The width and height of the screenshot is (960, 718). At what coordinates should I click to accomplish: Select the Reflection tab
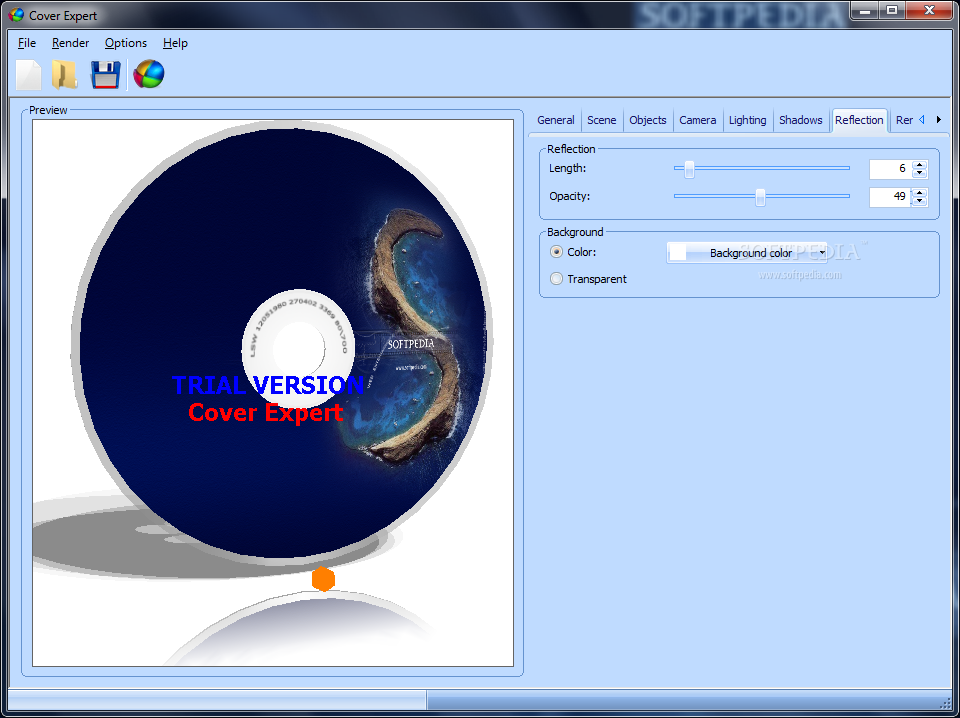pyautogui.click(x=859, y=120)
